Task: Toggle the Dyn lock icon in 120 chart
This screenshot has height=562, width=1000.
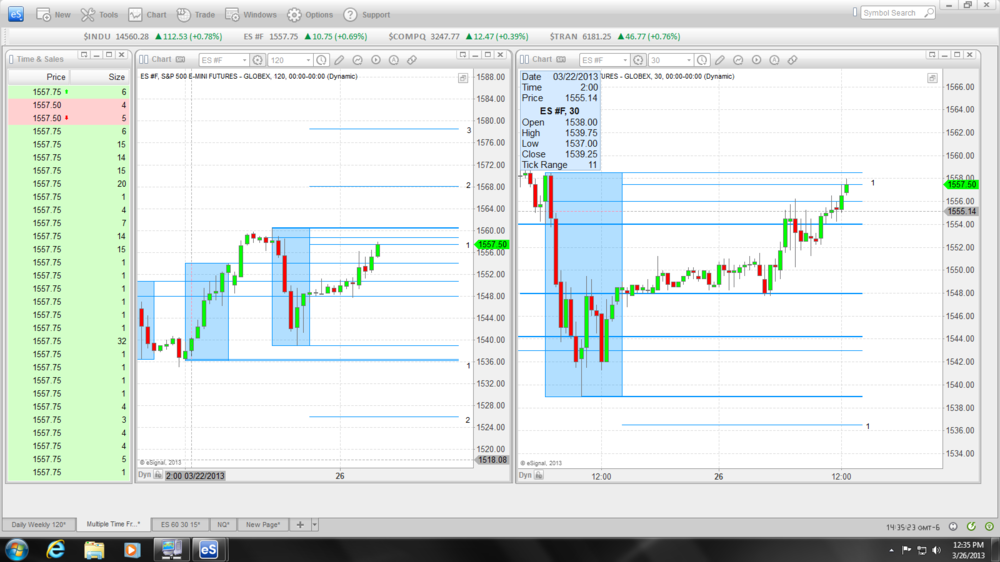Action: point(158,475)
